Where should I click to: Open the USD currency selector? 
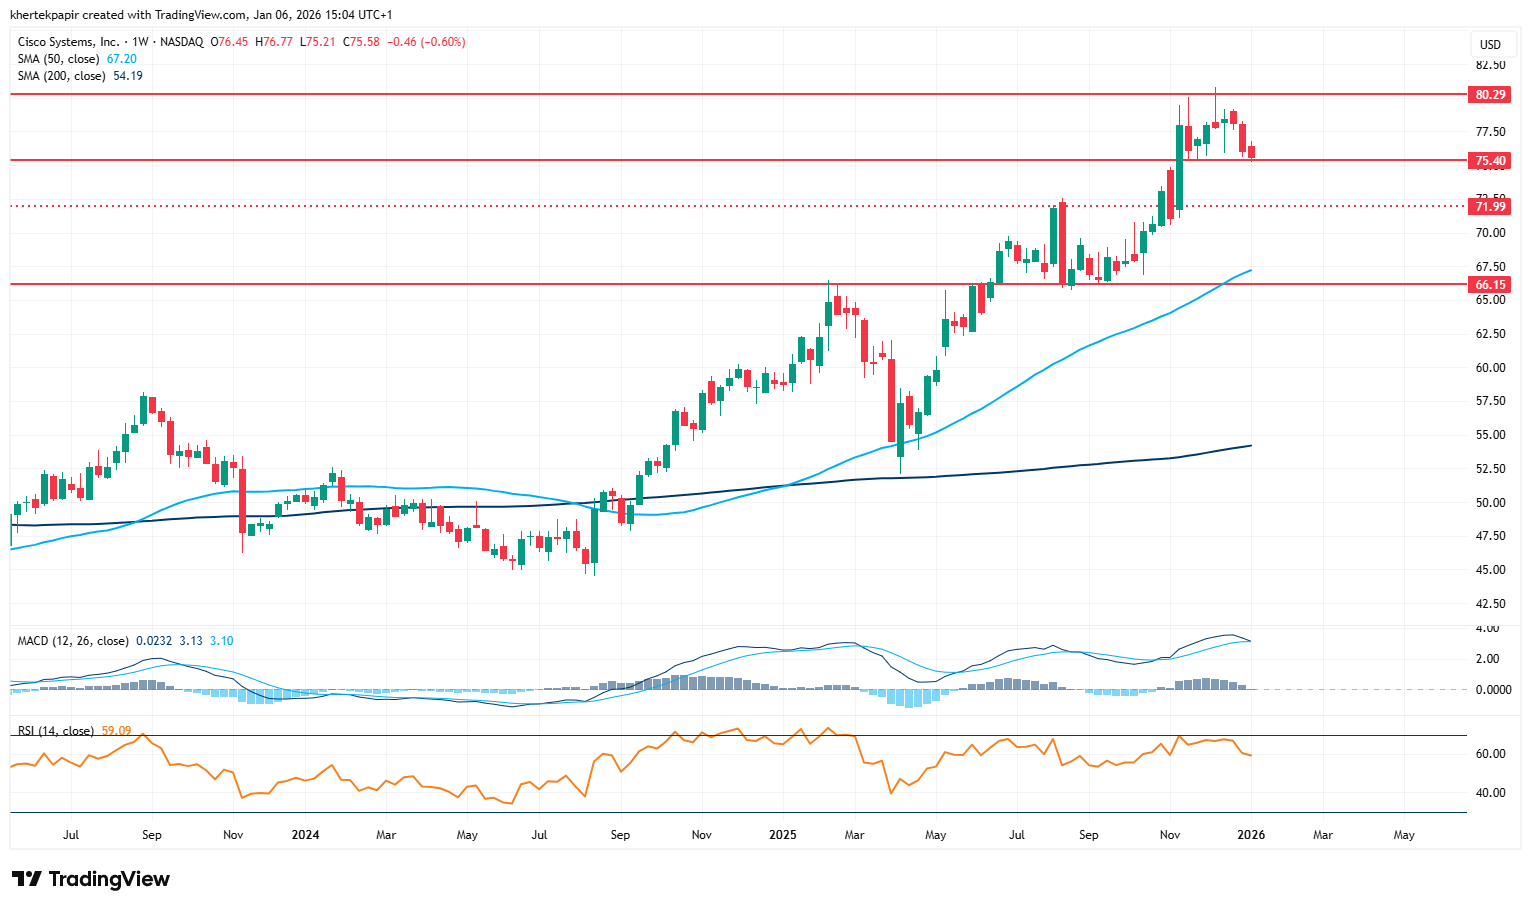[1490, 44]
